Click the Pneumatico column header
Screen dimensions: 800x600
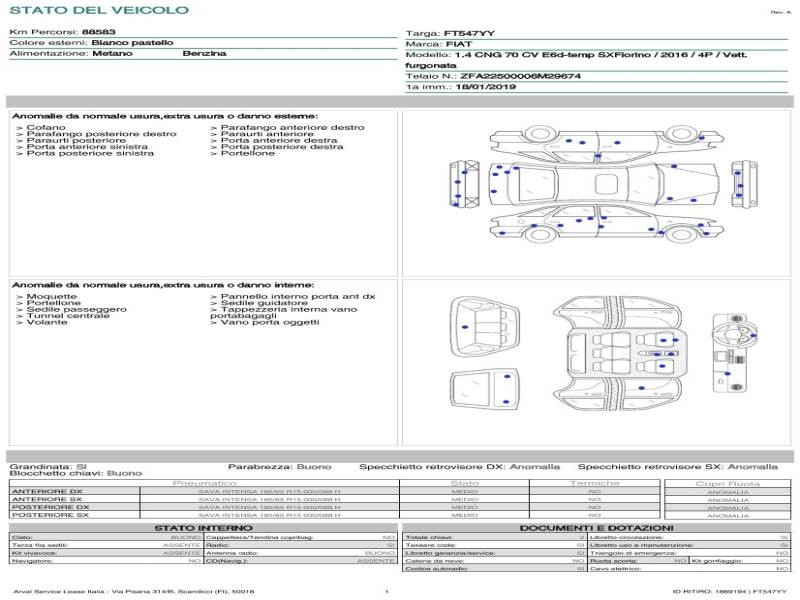point(204,483)
